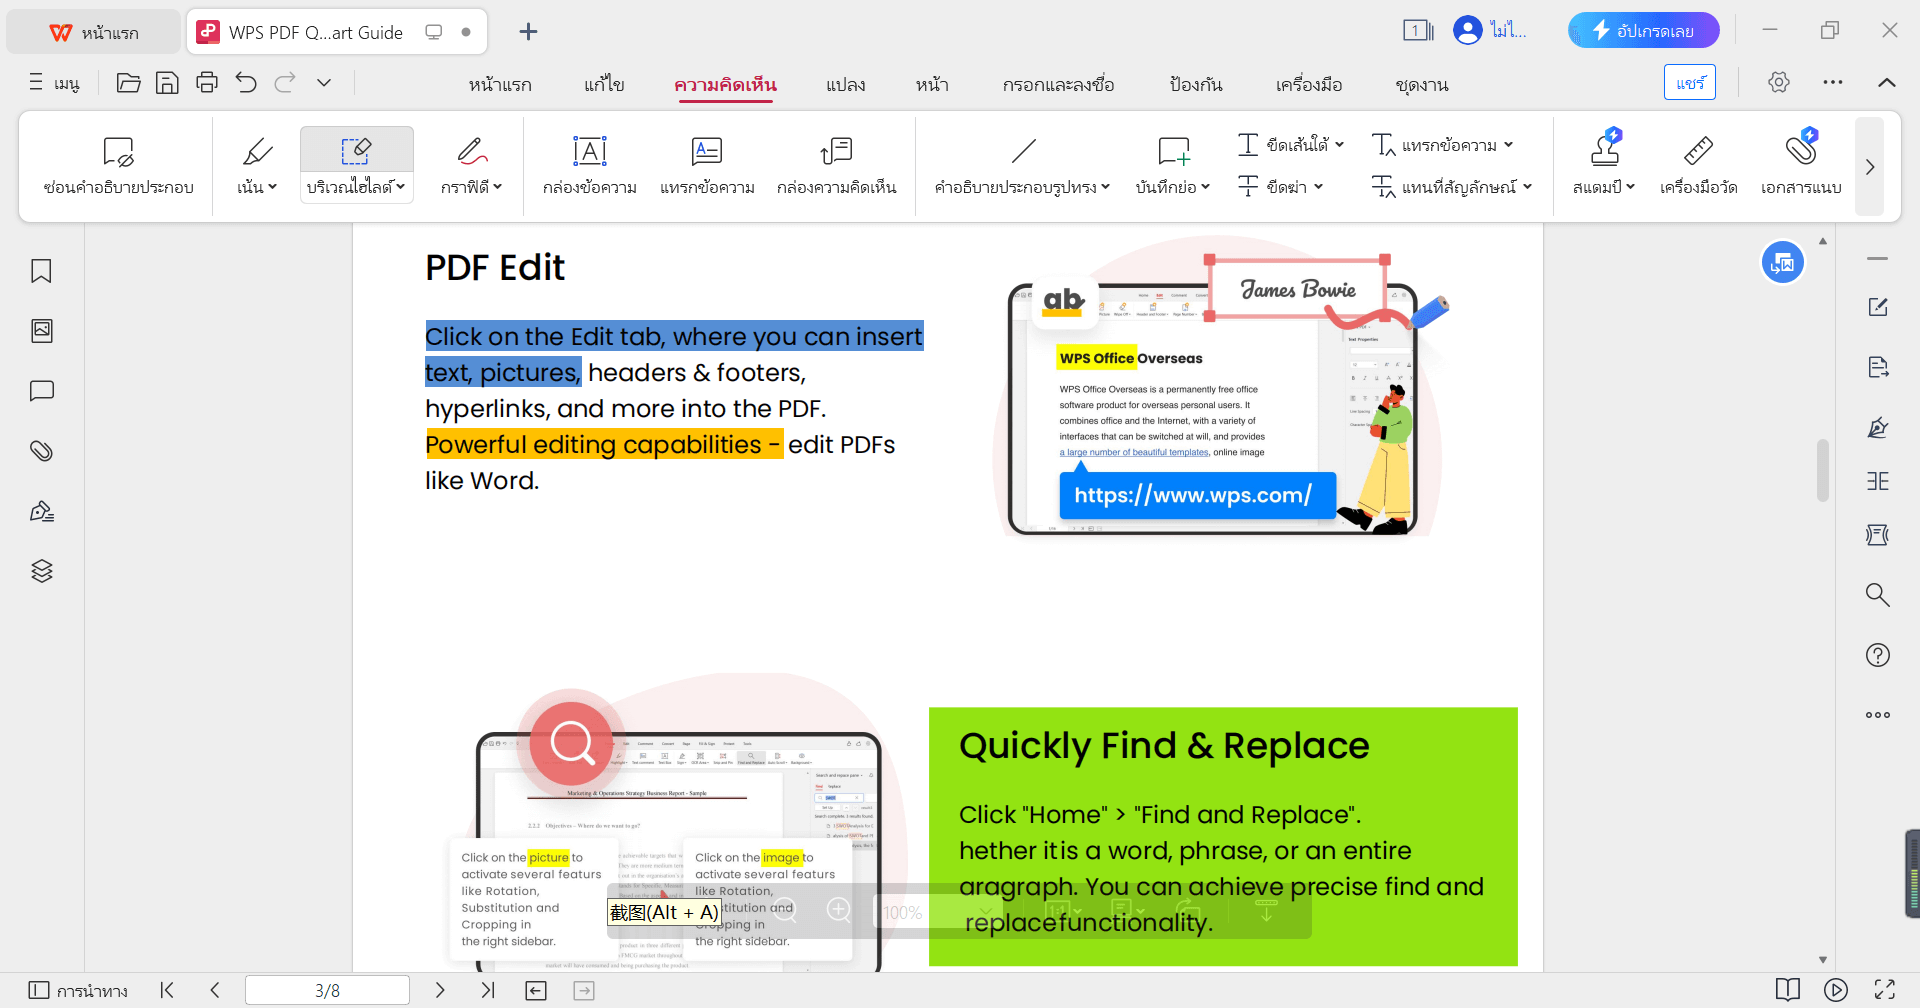Open the Attachments (เอกสารแนบ) paperclip tool
The height and width of the screenshot is (1008, 1920).
point(1800,165)
